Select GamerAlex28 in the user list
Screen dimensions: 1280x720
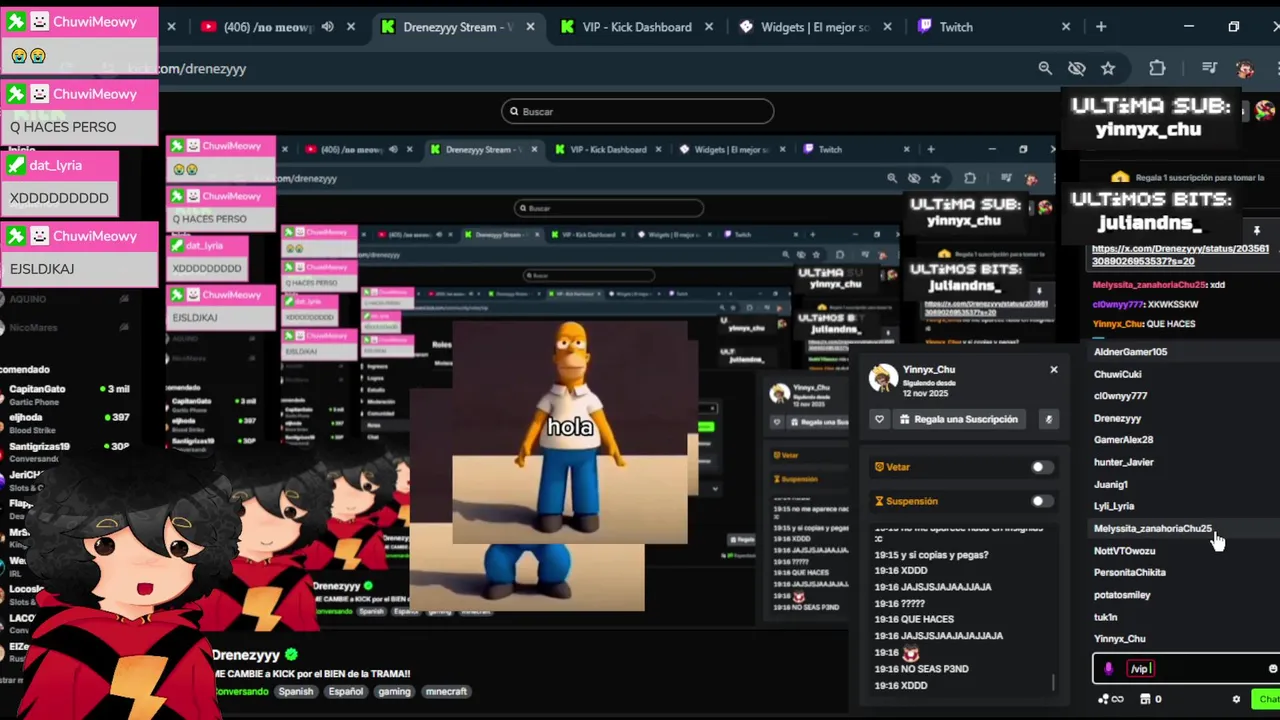point(1123,440)
